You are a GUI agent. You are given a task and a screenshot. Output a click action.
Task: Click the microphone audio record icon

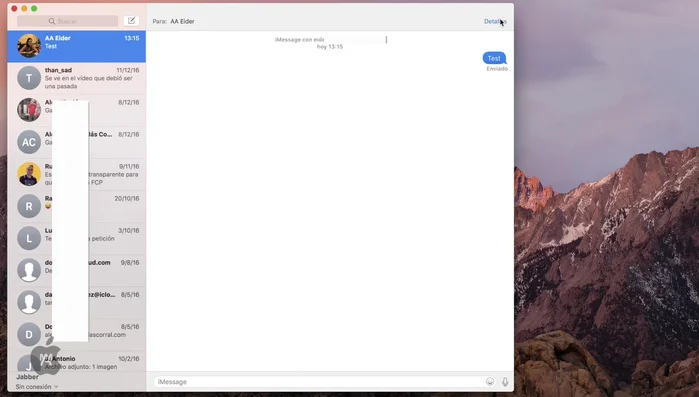click(x=505, y=382)
